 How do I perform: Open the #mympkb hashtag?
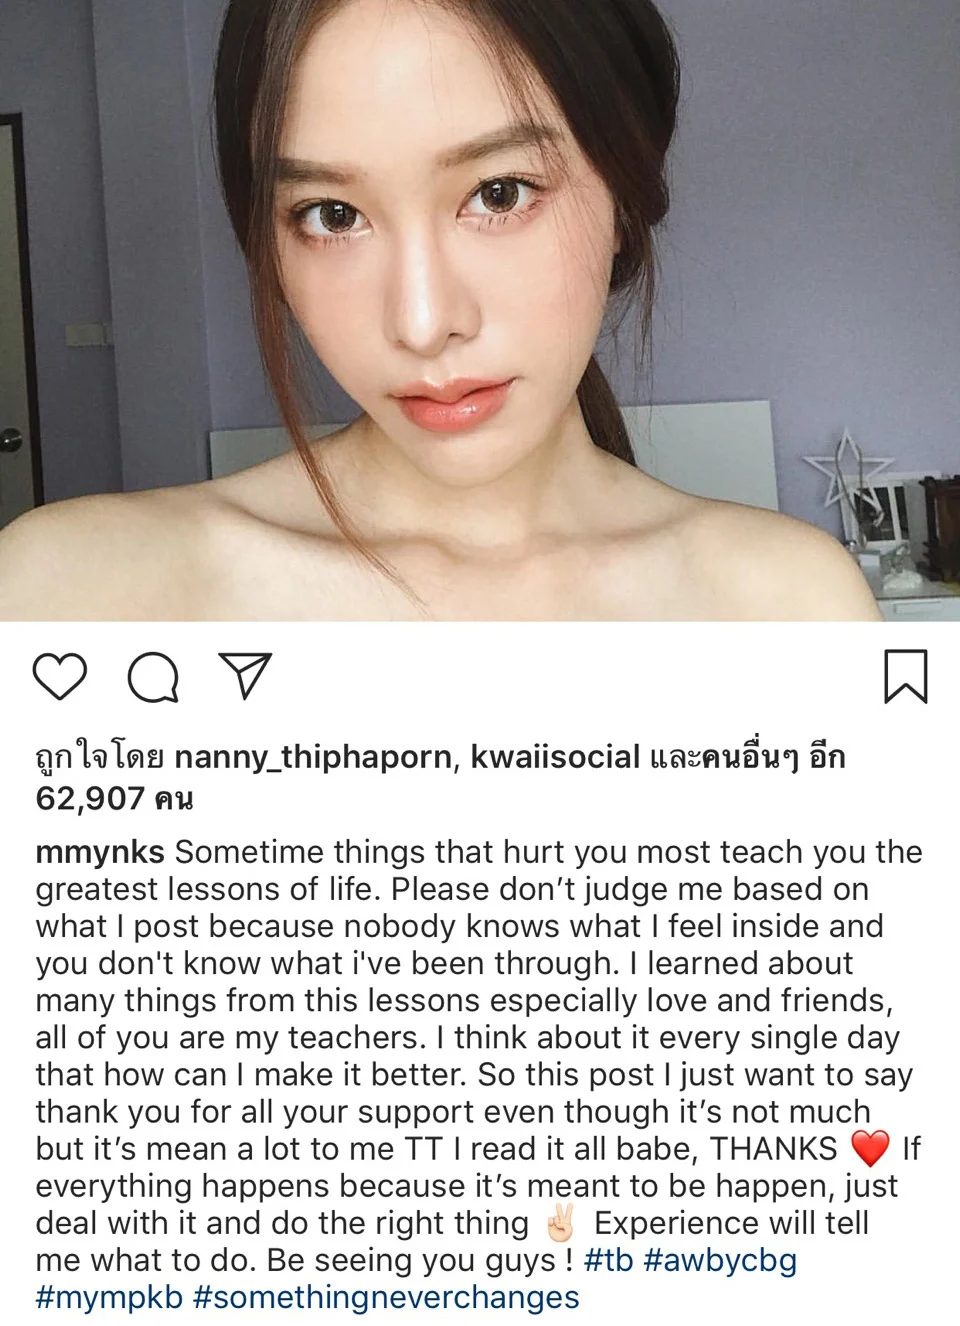[109, 1297]
